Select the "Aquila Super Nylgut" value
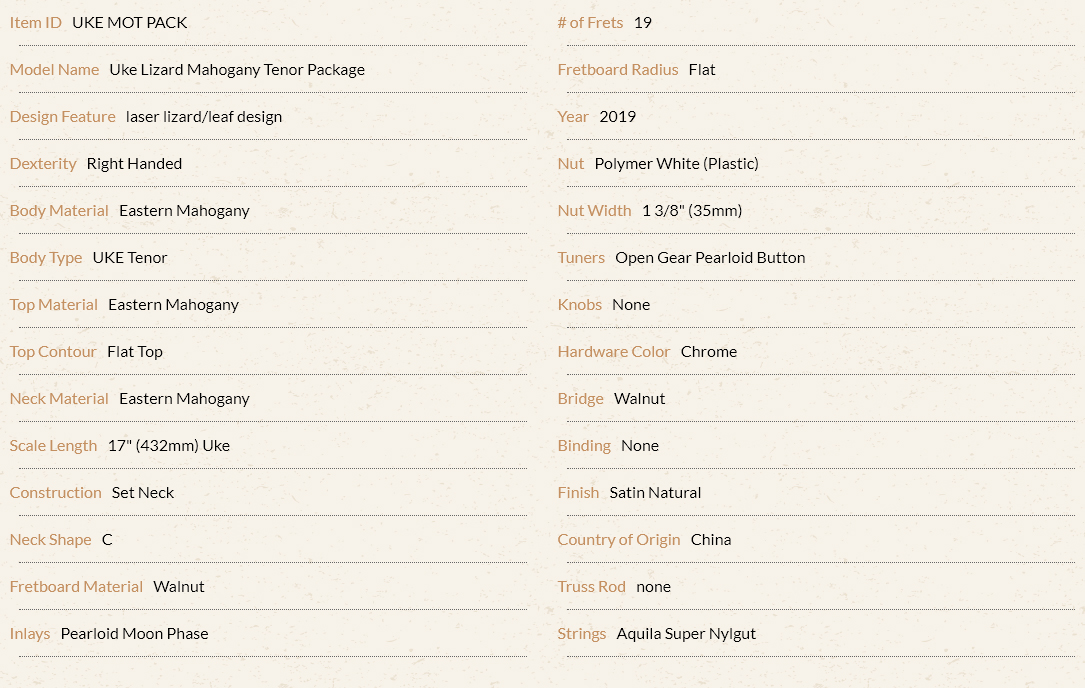The height and width of the screenshot is (688, 1085). pyautogui.click(x=686, y=635)
